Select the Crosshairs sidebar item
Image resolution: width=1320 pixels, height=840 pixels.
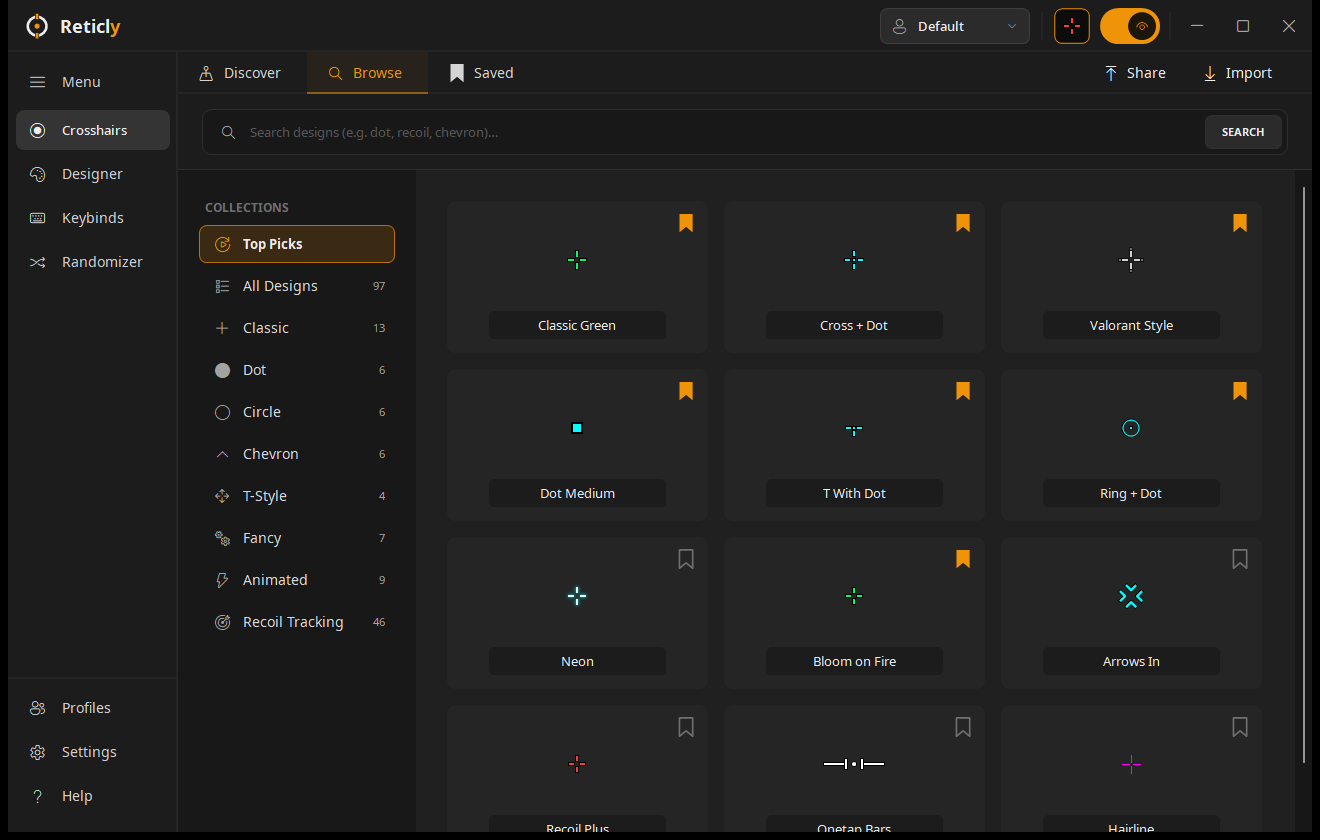click(x=93, y=130)
